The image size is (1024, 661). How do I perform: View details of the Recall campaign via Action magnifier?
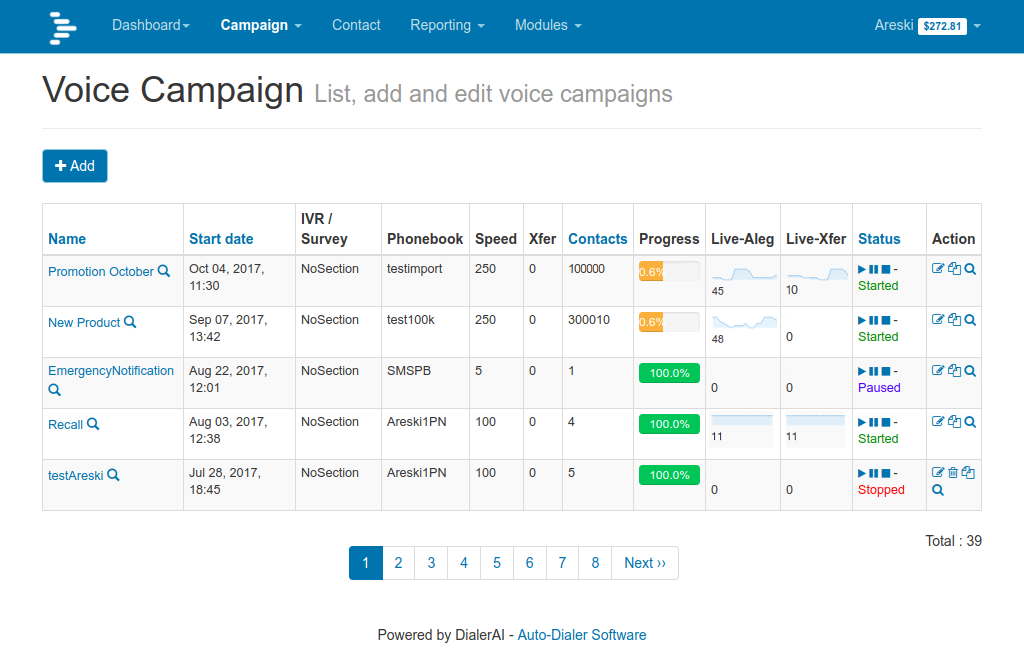pyautogui.click(x=970, y=422)
